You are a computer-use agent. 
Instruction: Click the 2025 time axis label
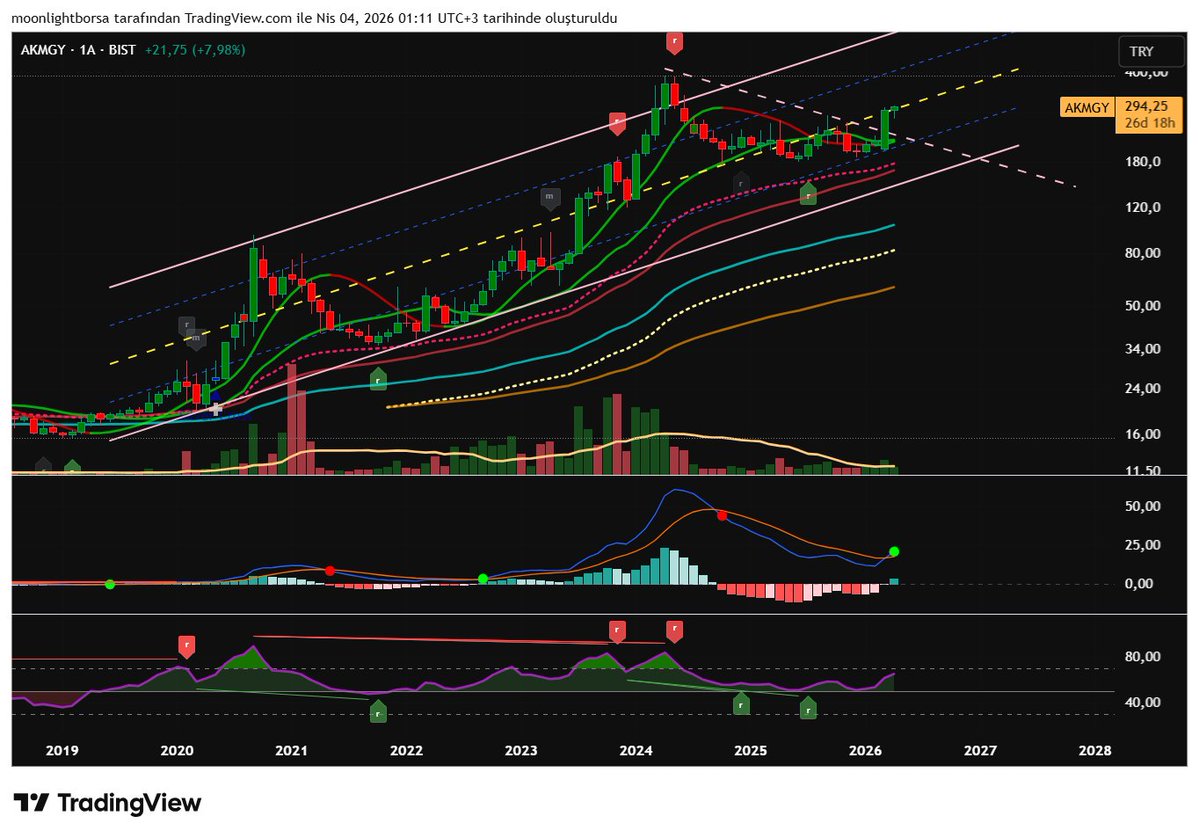750,750
